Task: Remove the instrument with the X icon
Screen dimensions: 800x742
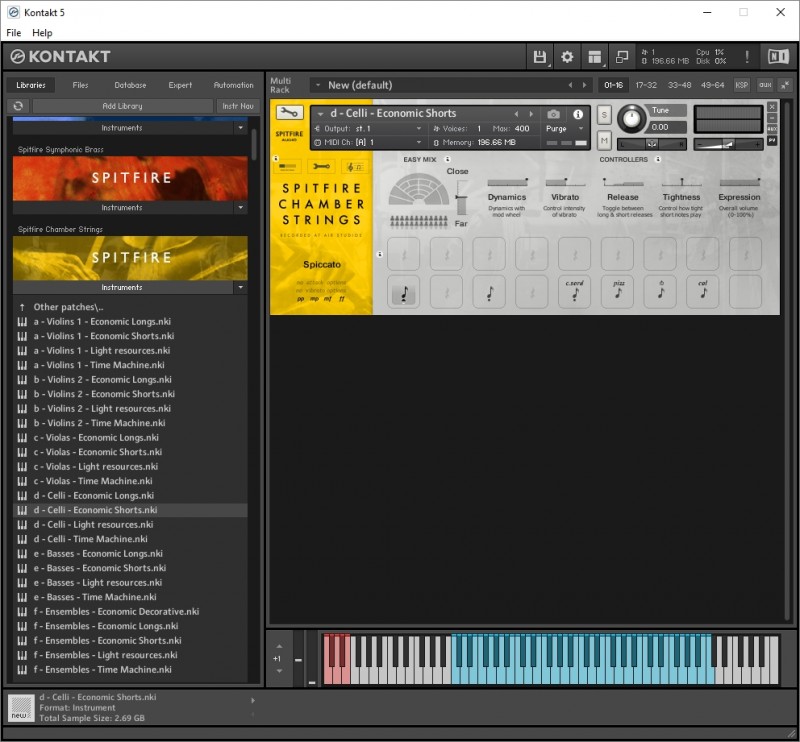Action: click(772, 107)
